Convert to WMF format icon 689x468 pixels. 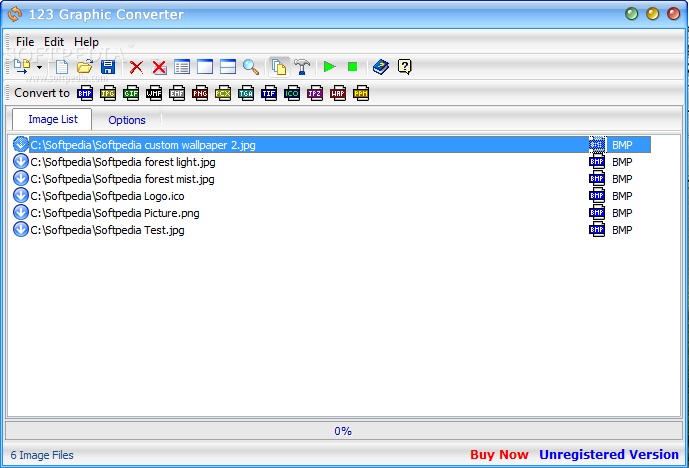pos(154,93)
